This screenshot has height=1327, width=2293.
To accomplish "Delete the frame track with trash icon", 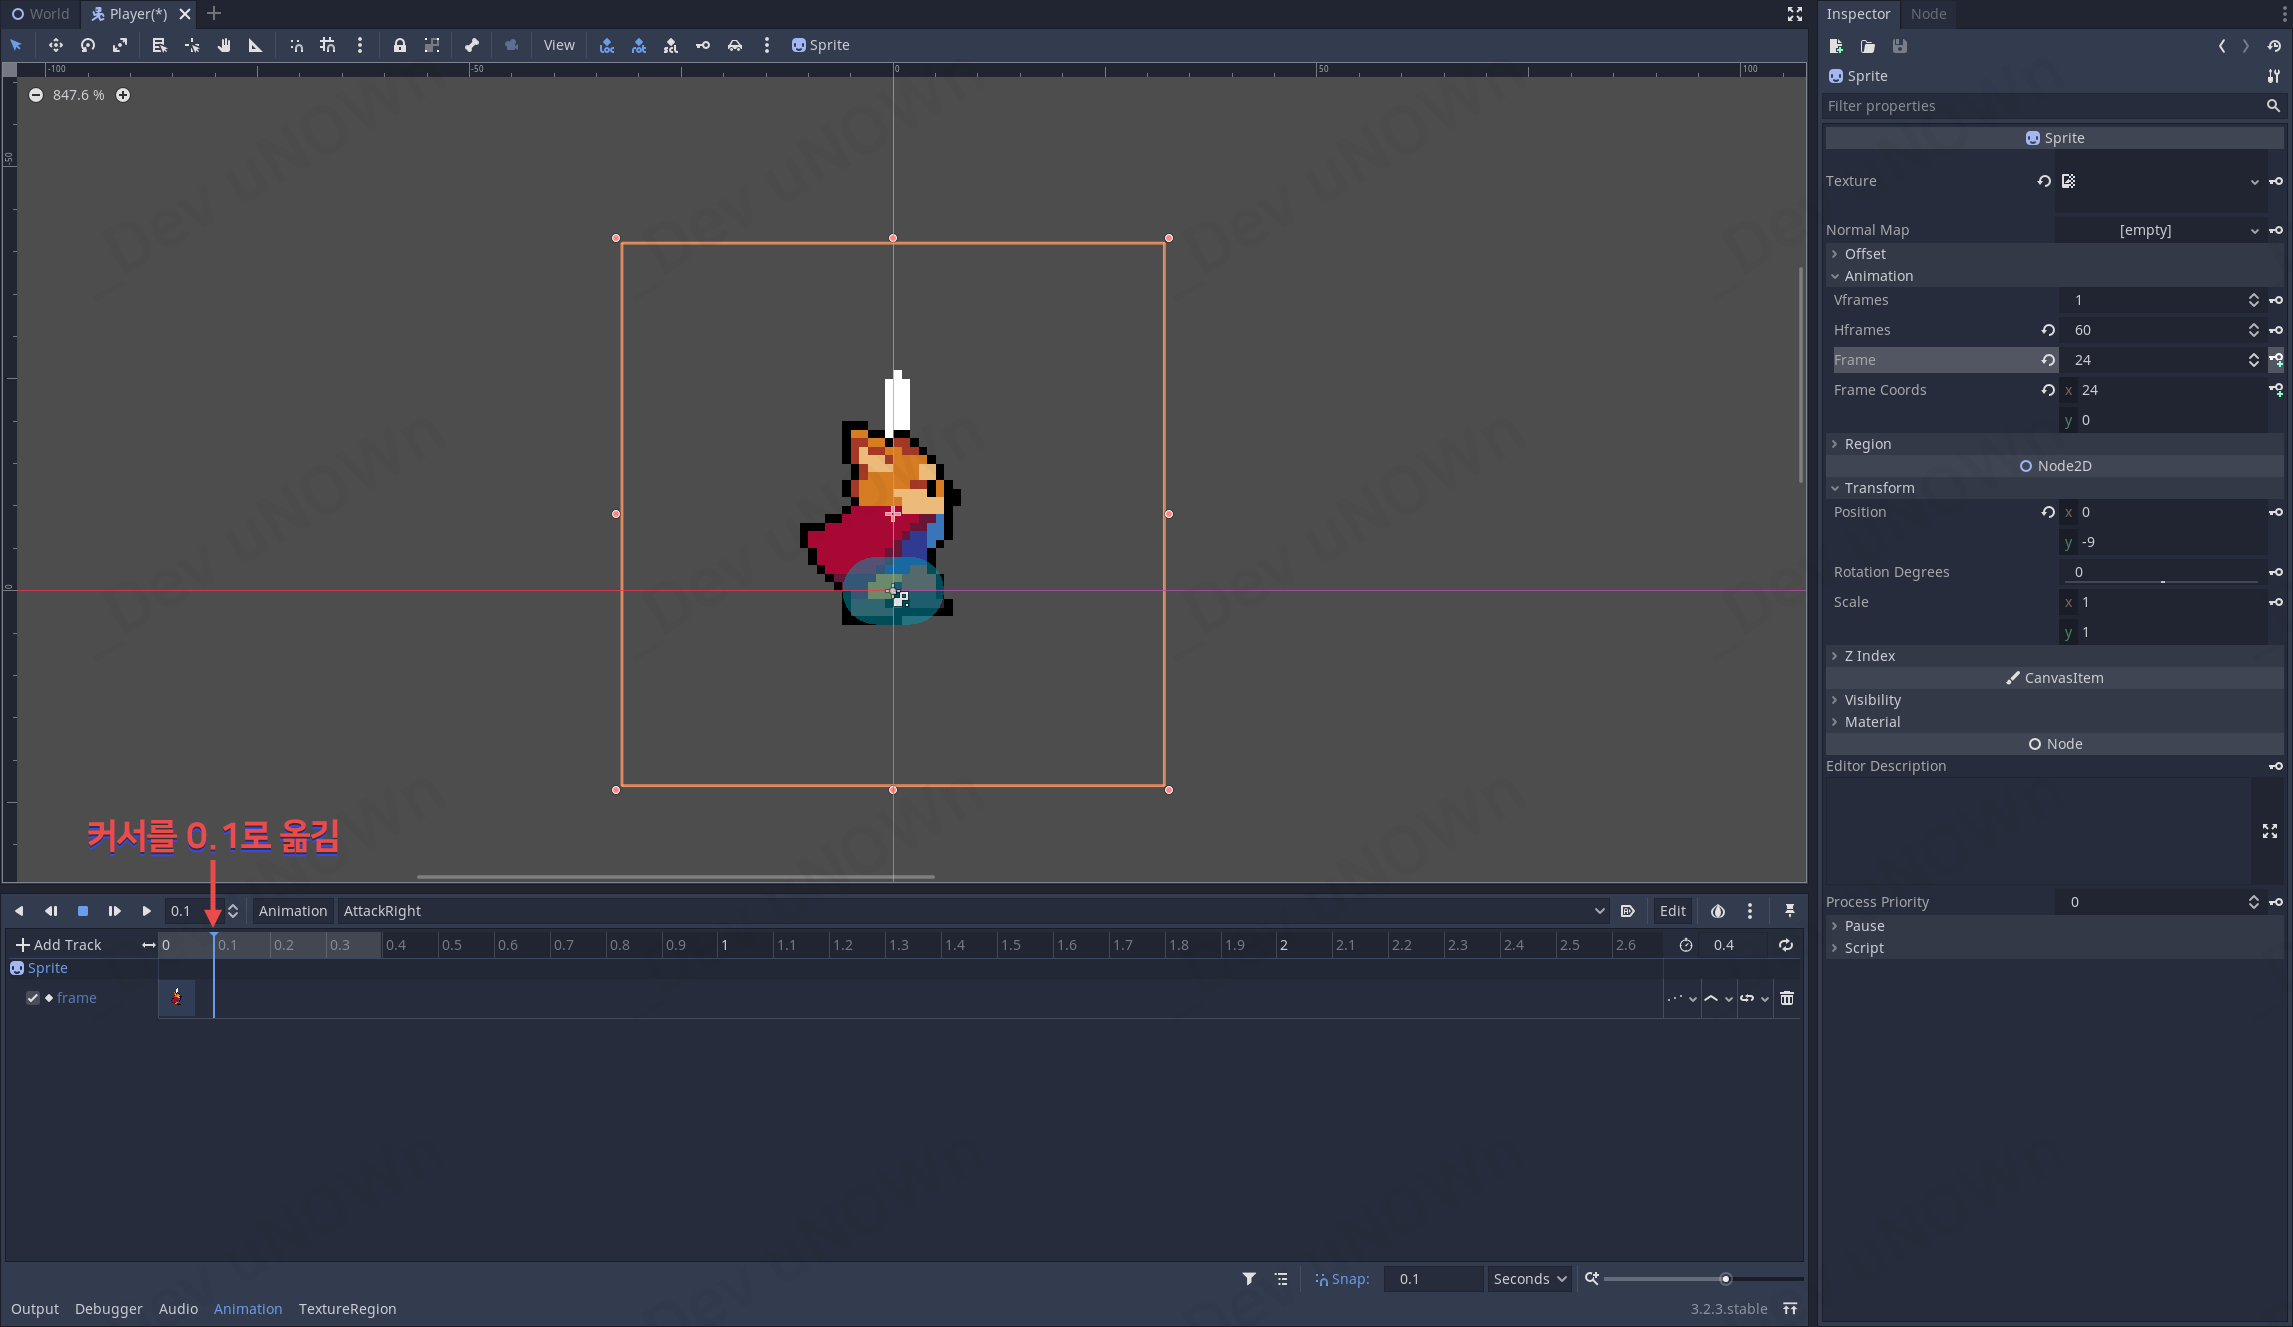I will [1787, 998].
